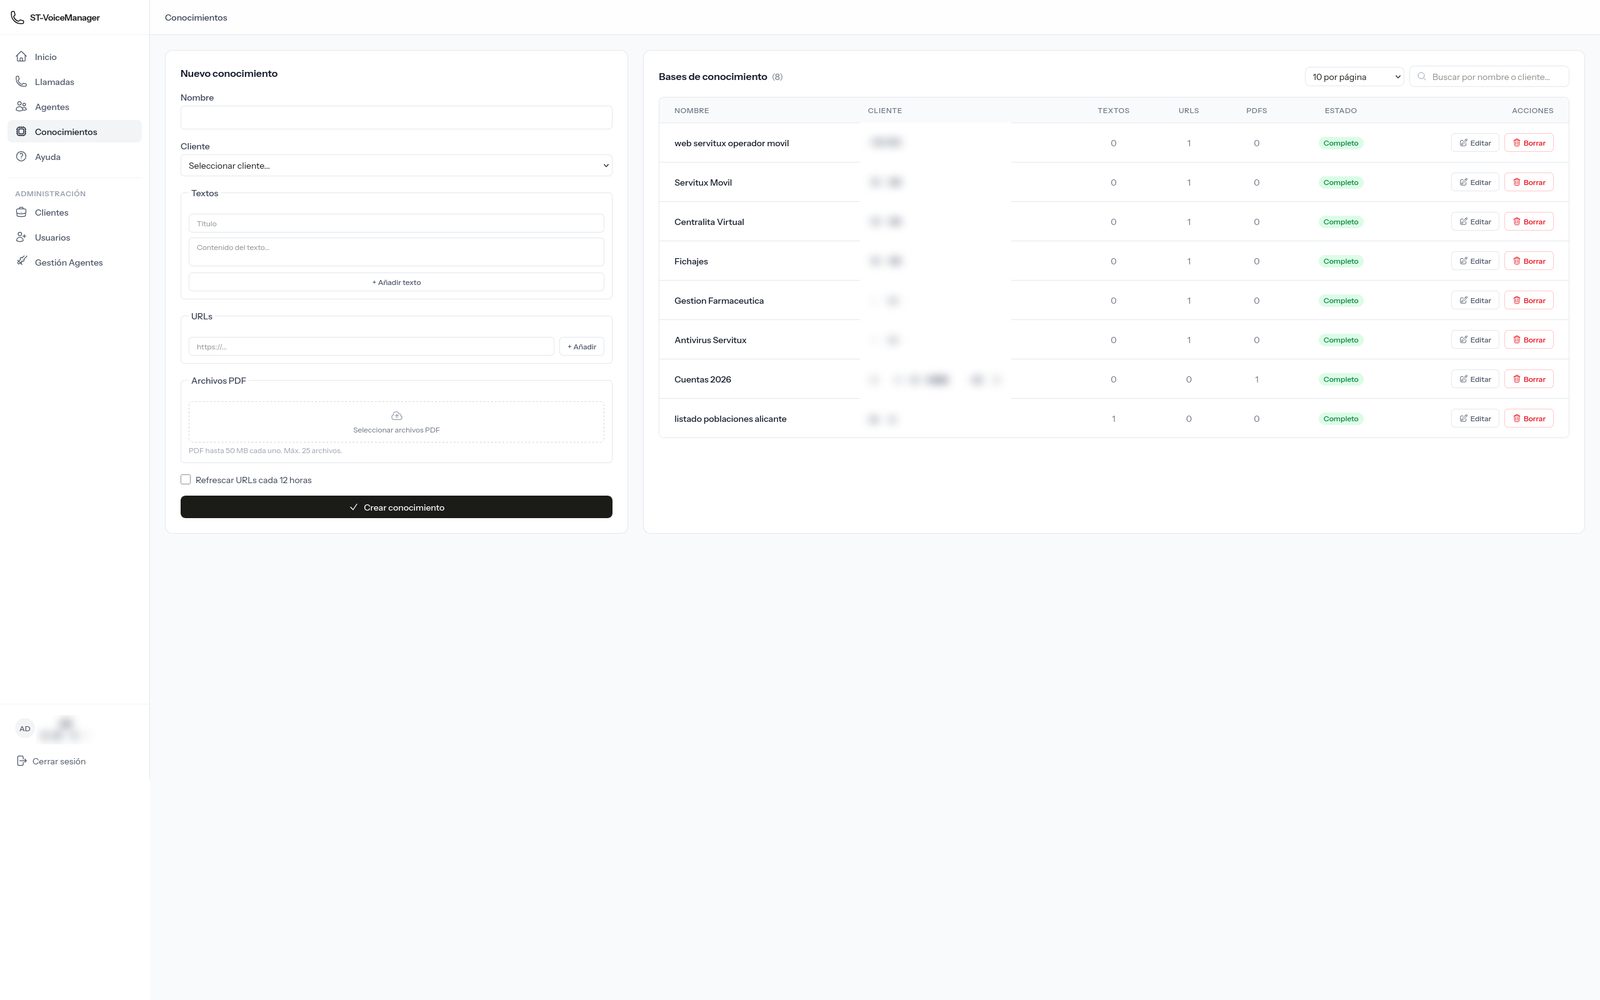Click the search magnifier icon

point(1422,76)
